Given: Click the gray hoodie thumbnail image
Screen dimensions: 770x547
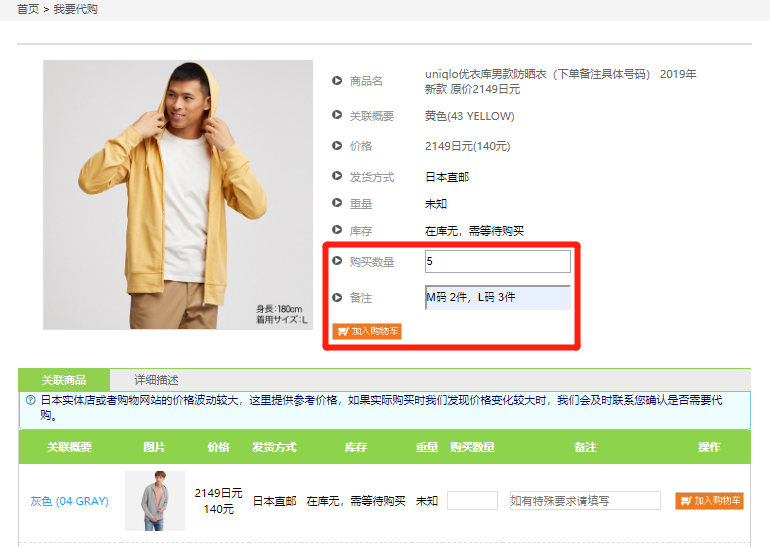Looking at the screenshot, I should 155,501.
